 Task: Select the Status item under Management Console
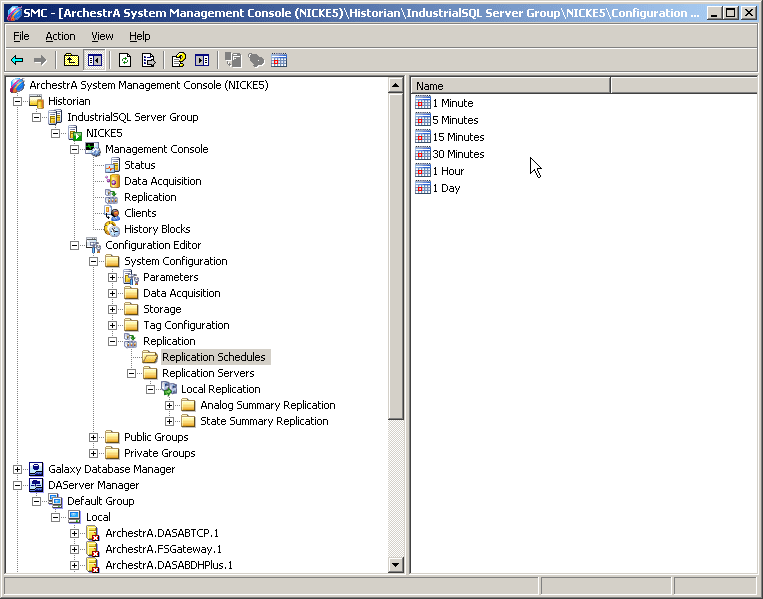[140, 165]
